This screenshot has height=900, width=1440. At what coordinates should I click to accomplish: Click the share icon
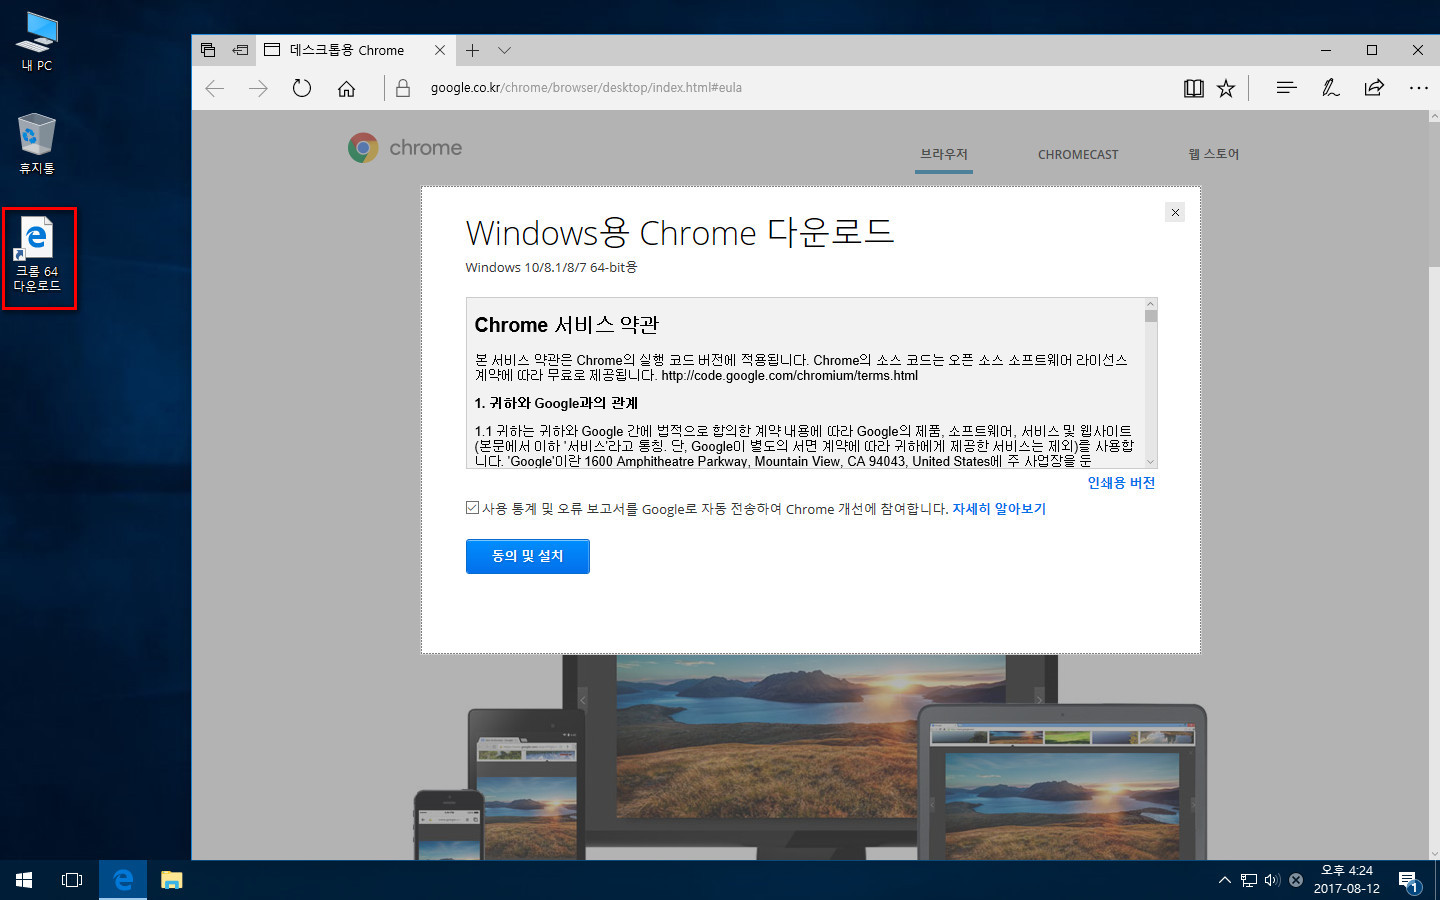pyautogui.click(x=1374, y=88)
